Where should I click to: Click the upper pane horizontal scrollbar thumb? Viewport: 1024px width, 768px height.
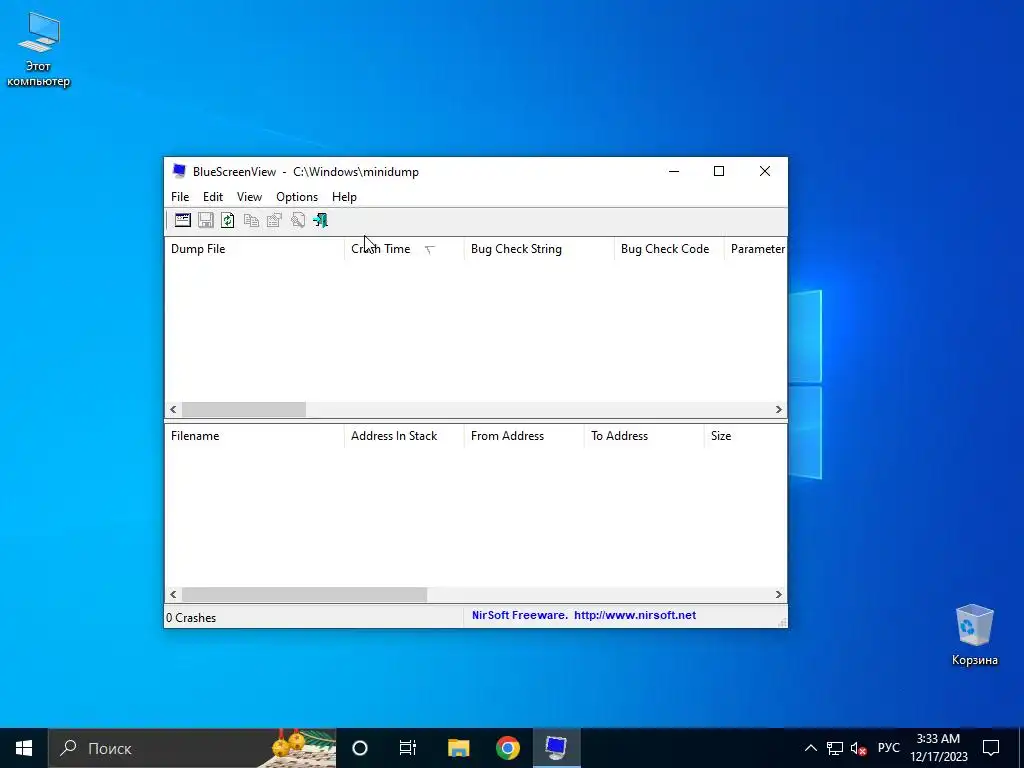(244, 409)
